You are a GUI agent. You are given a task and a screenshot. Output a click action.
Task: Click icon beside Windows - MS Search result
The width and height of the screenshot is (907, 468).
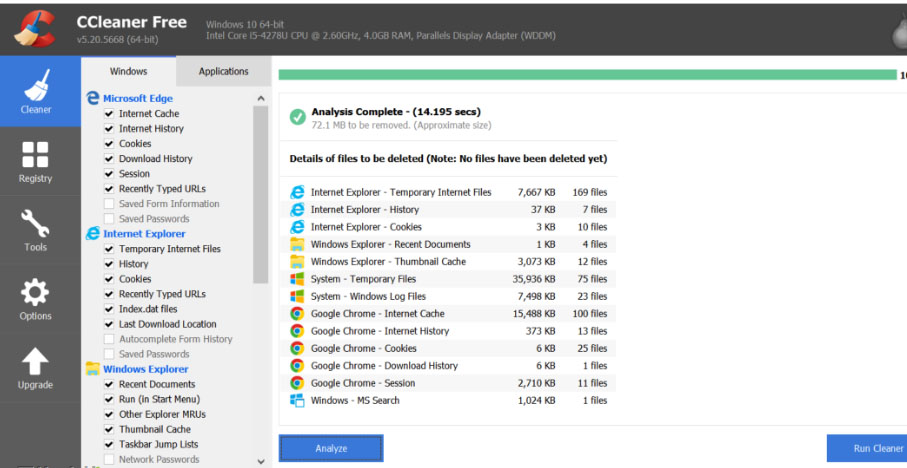click(x=297, y=400)
